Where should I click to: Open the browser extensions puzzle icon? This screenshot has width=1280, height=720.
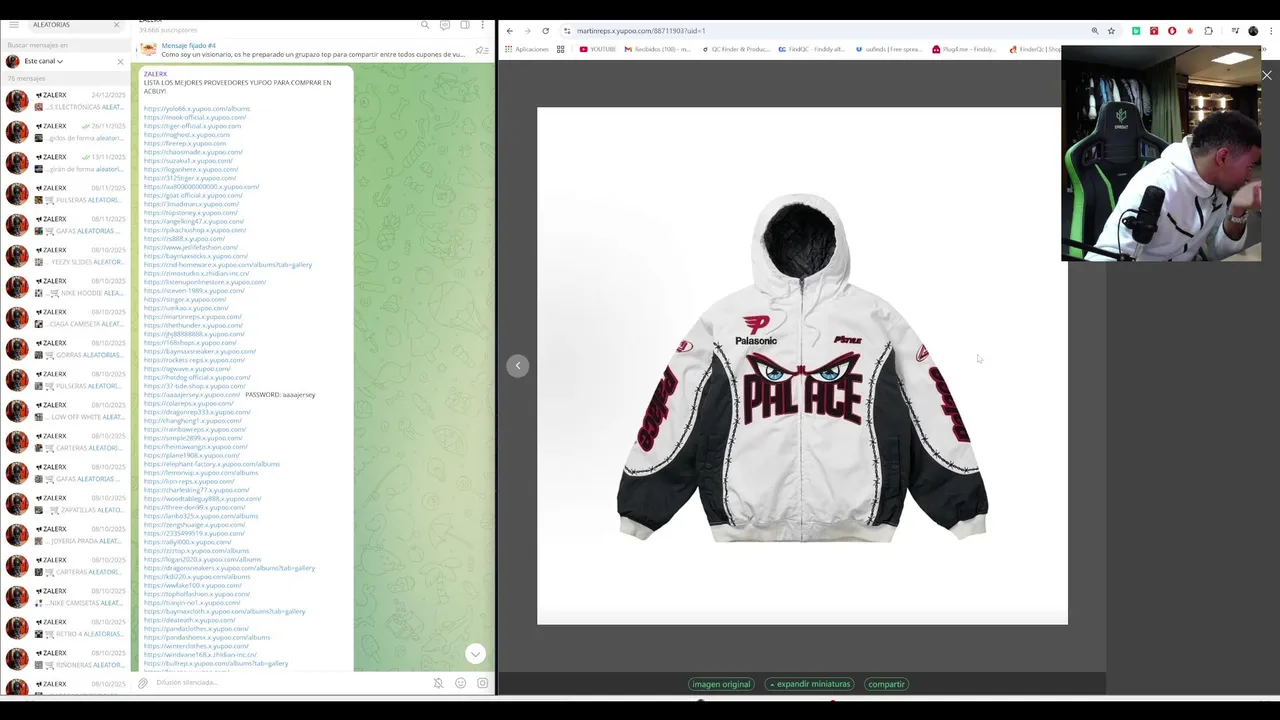1208,31
